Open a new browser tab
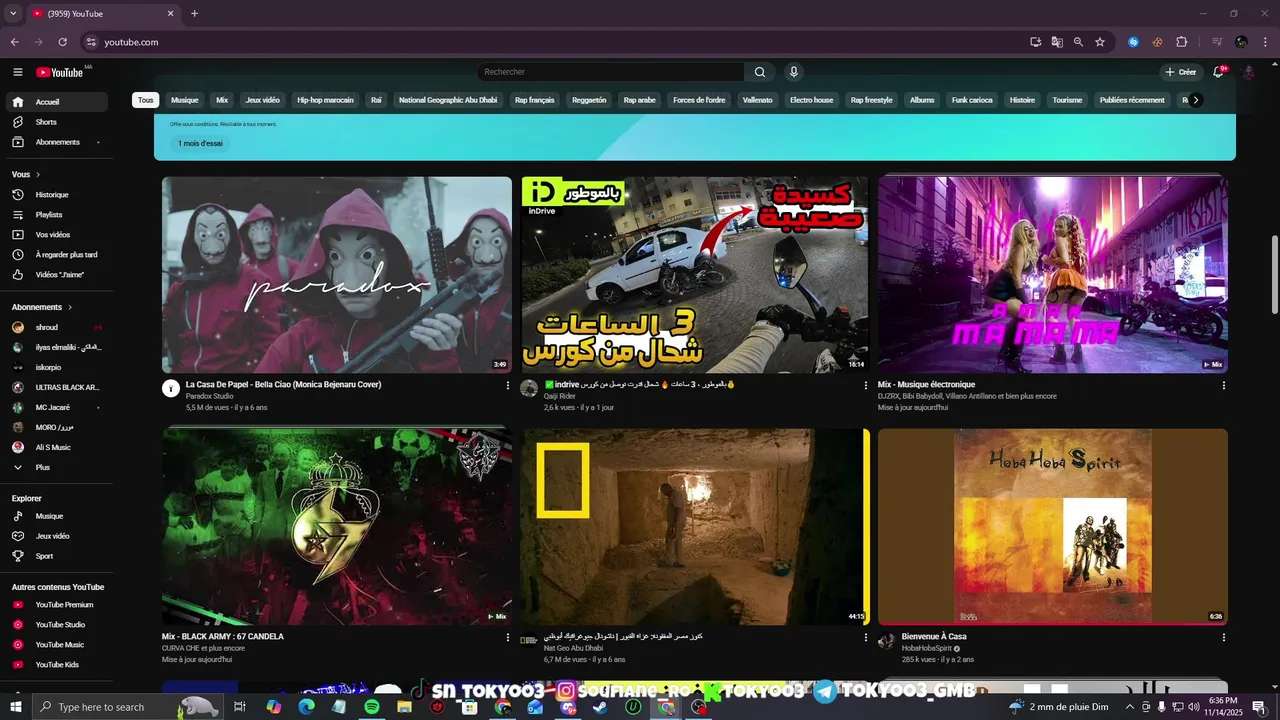This screenshot has height=720, width=1280. tap(194, 14)
